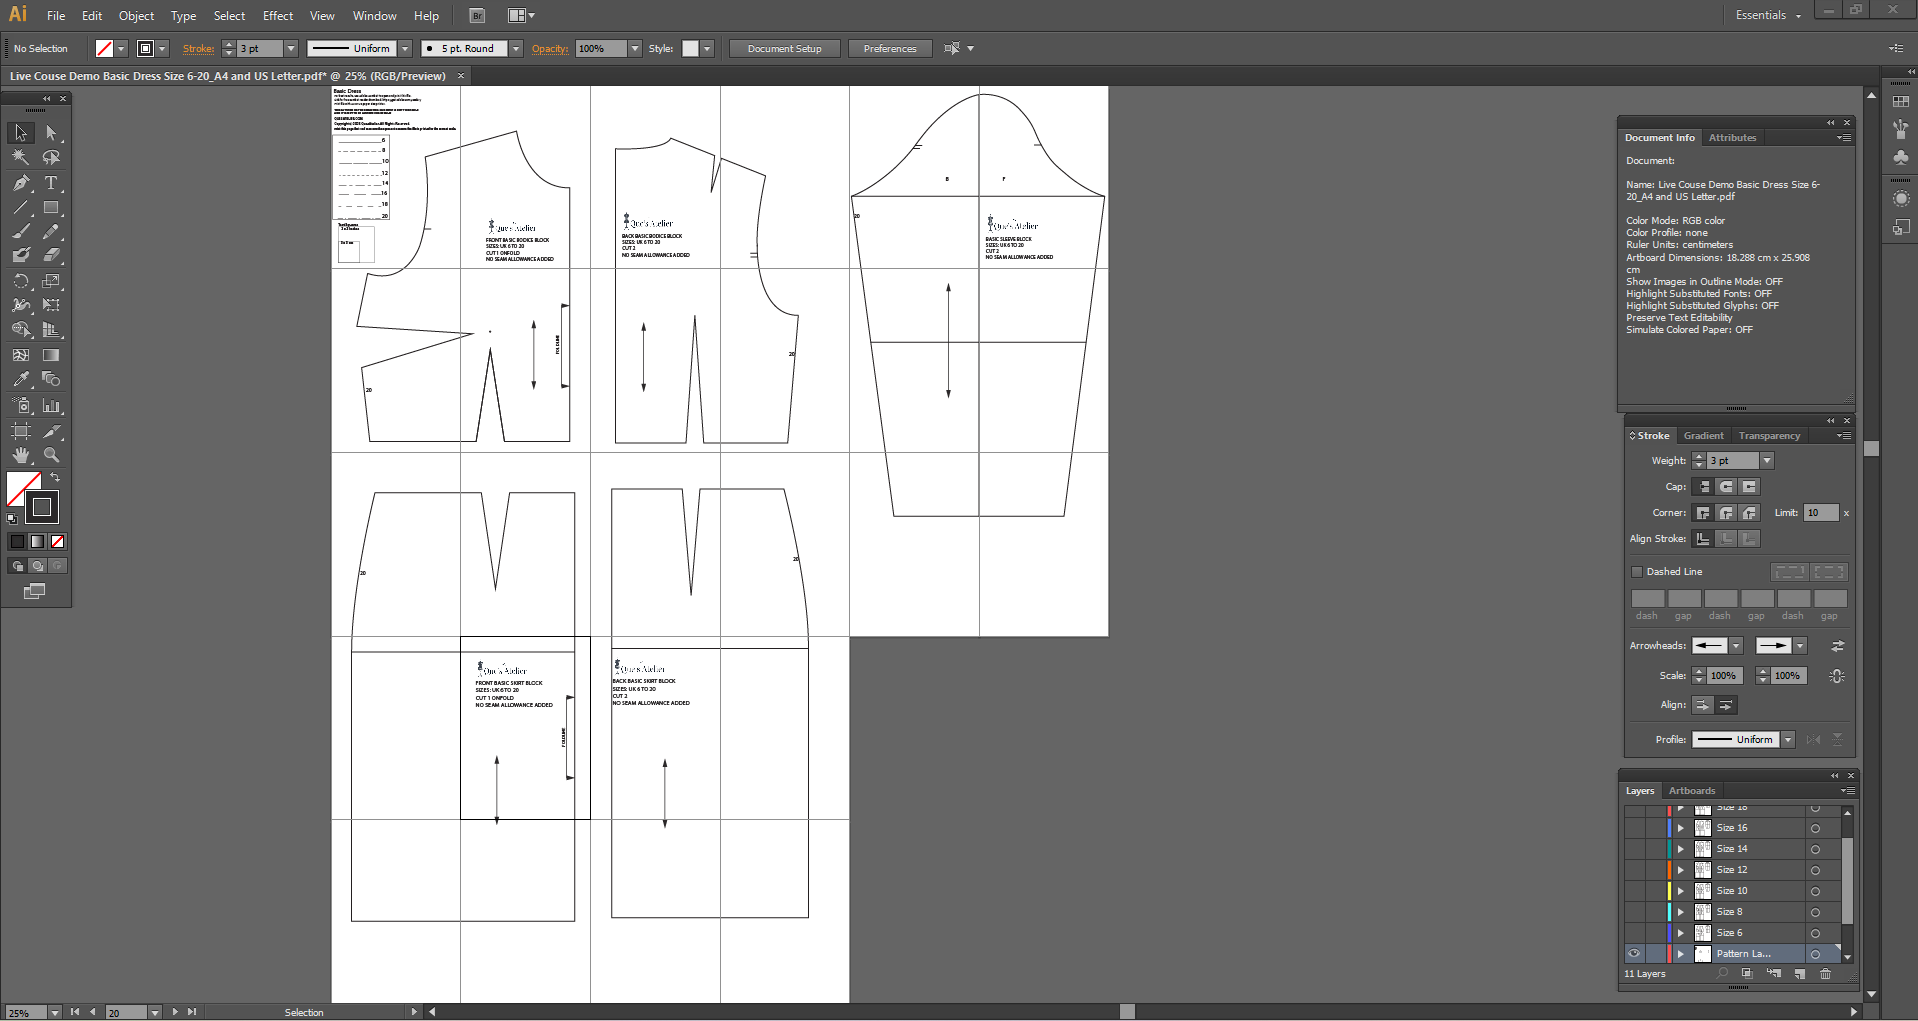Click the Opacity label link
The height and width of the screenshot is (1021, 1918).
pos(549,48)
